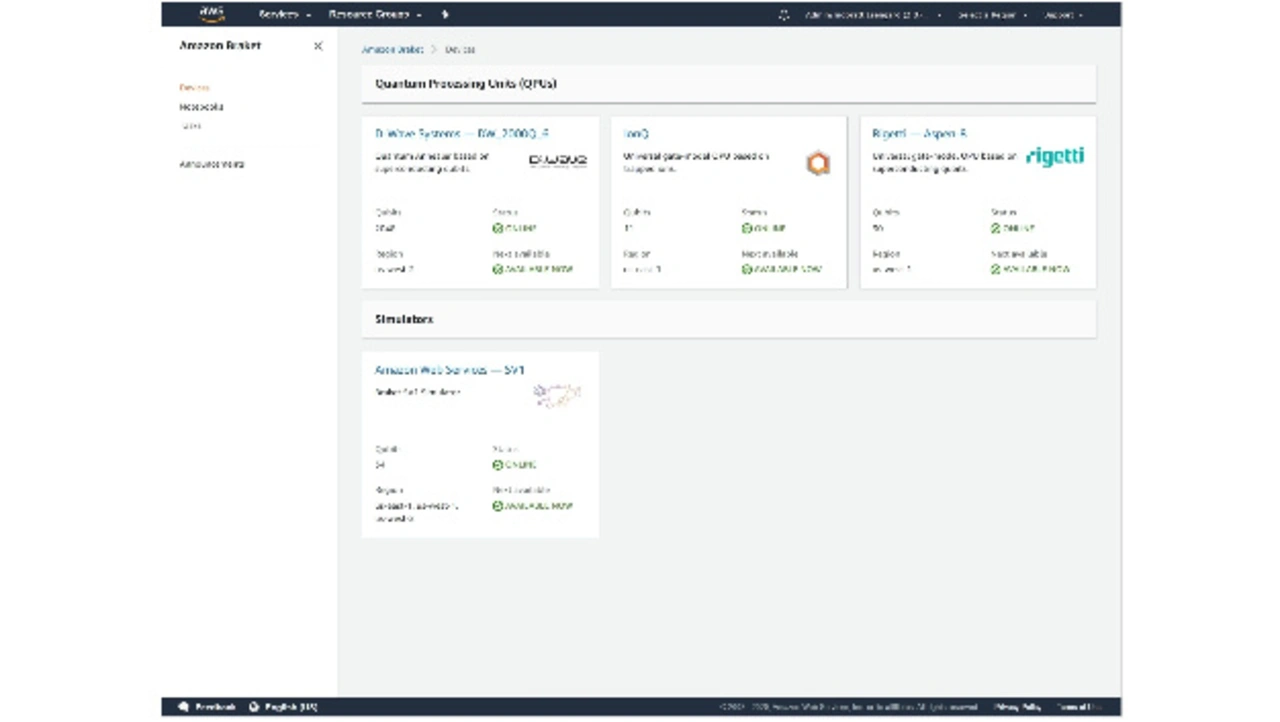
Task: Select Notebooks in the sidebar
Action: (x=201, y=107)
